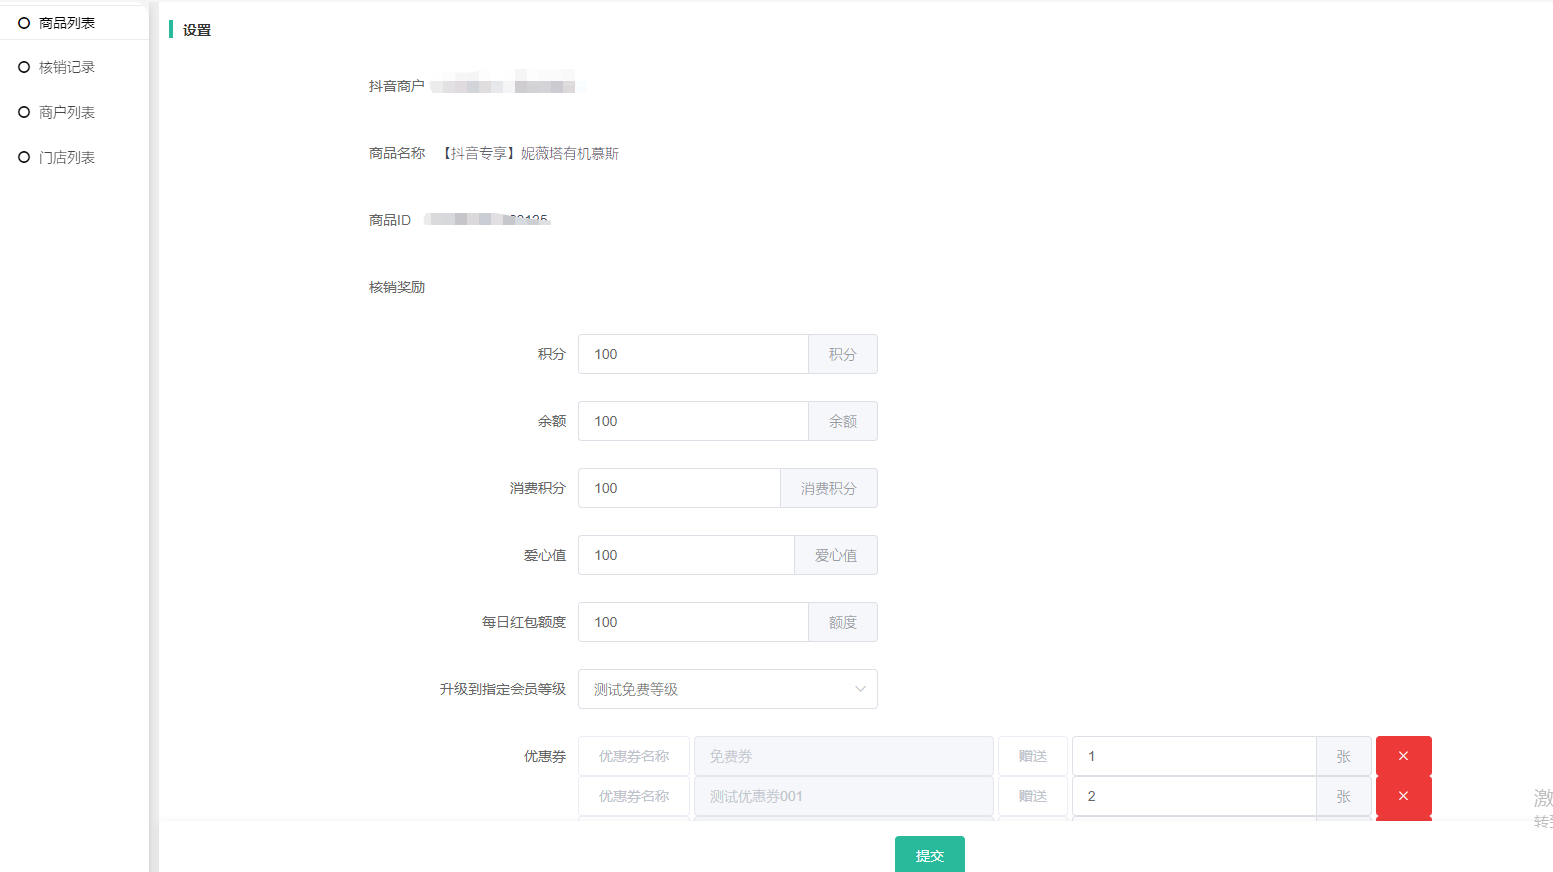Delete the 免费券 coupon row

(x=1403, y=756)
